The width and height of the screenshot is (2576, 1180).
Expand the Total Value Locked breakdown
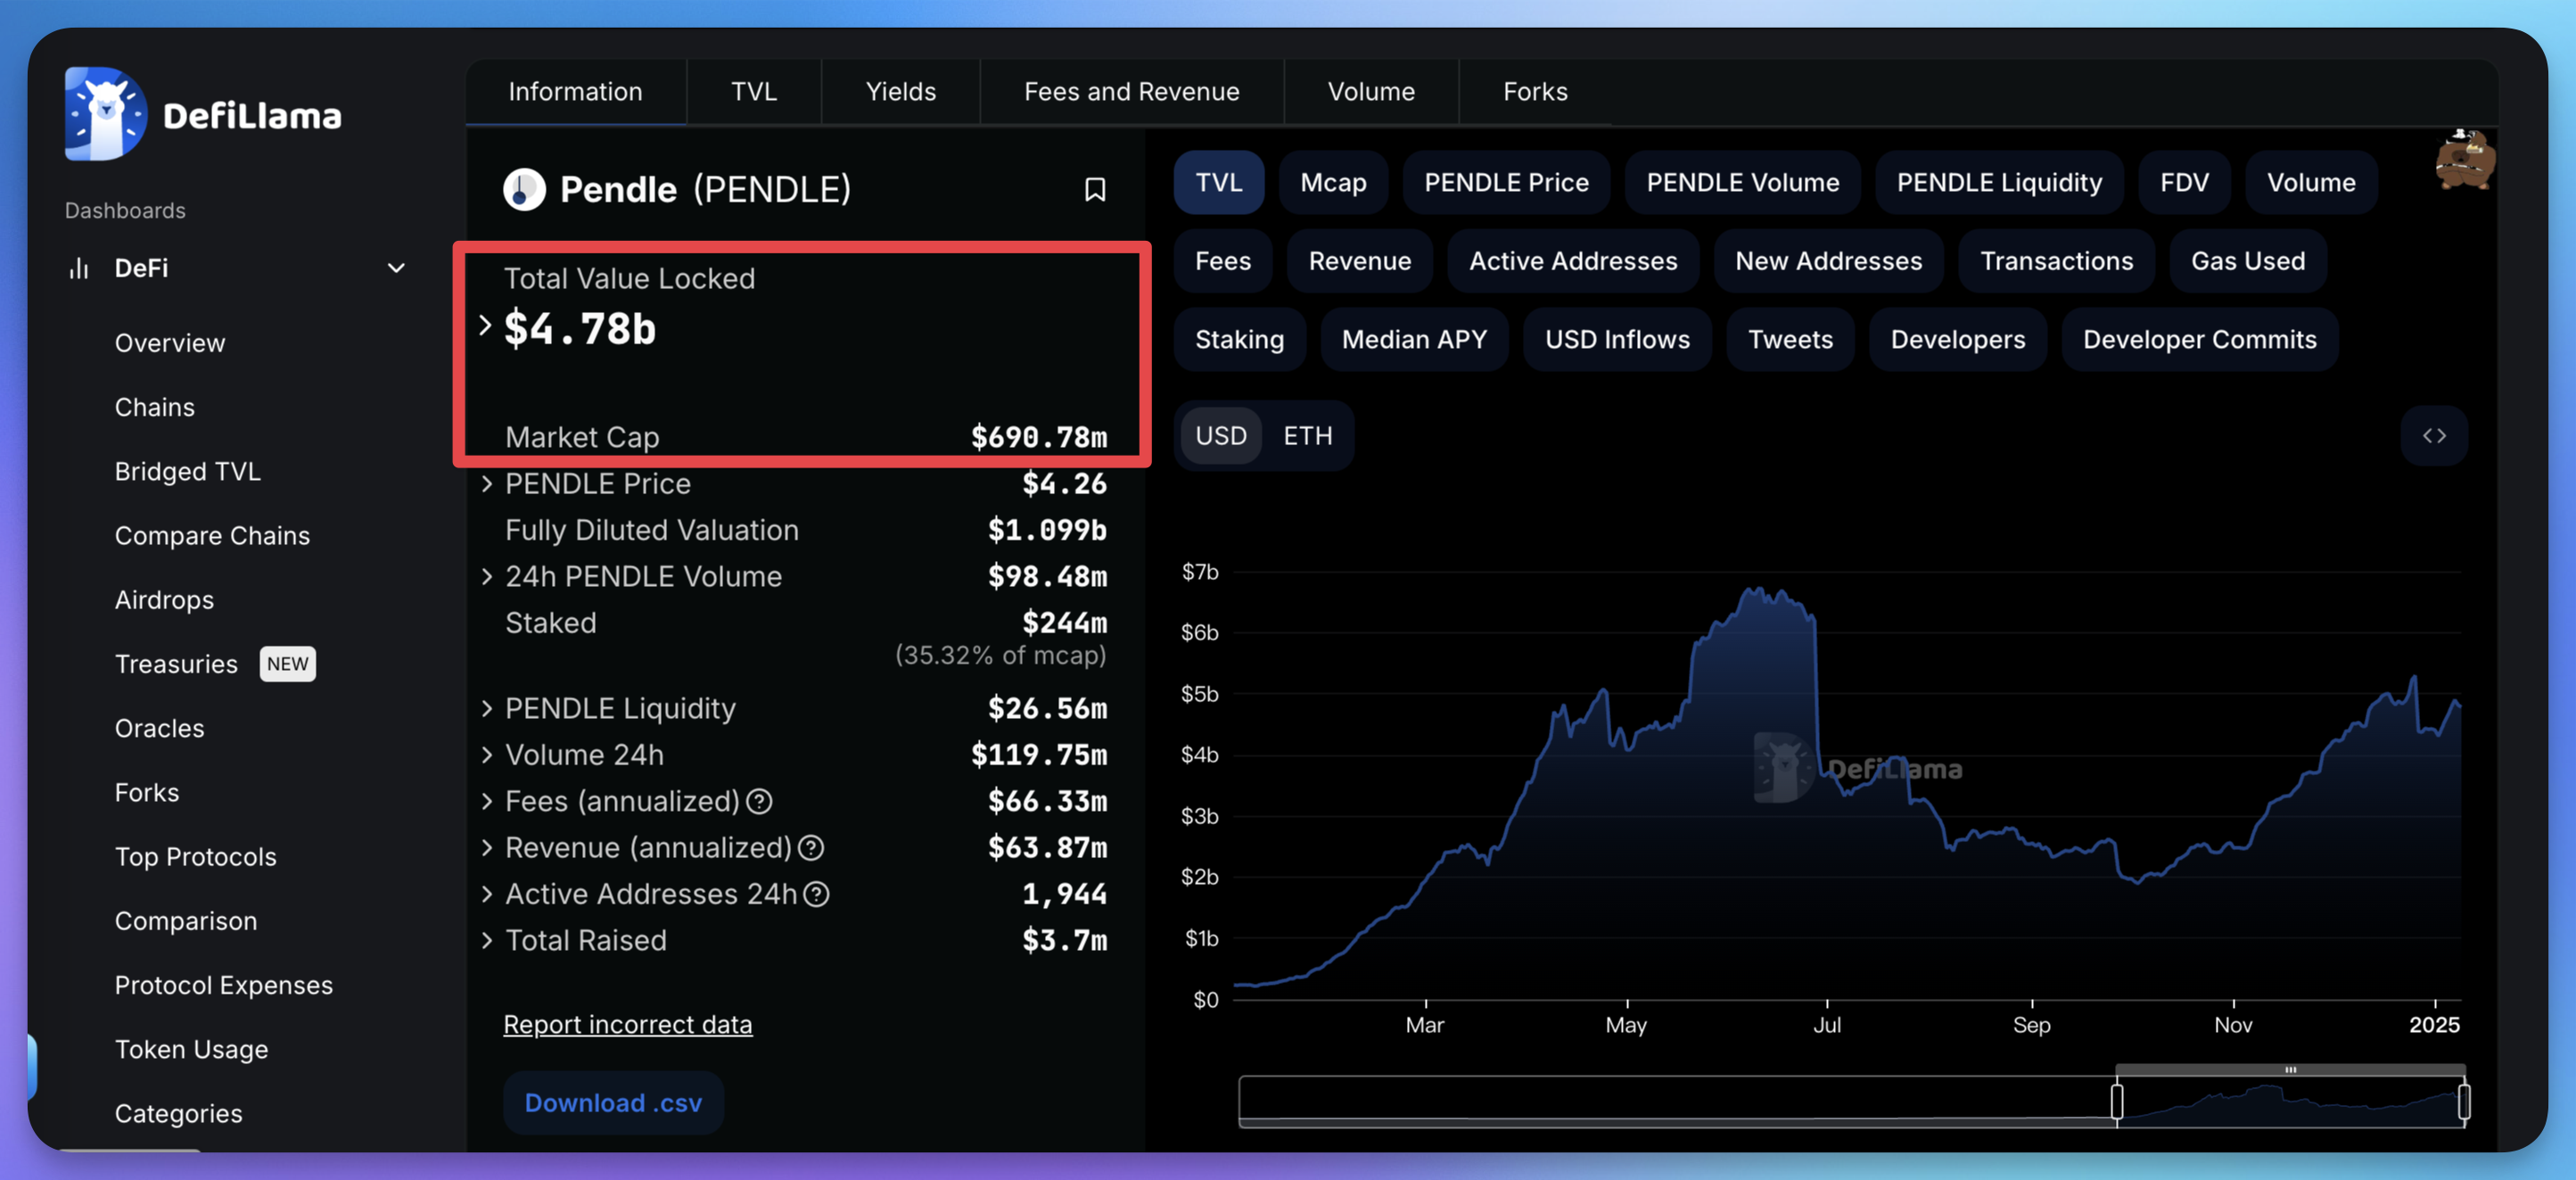(x=485, y=325)
